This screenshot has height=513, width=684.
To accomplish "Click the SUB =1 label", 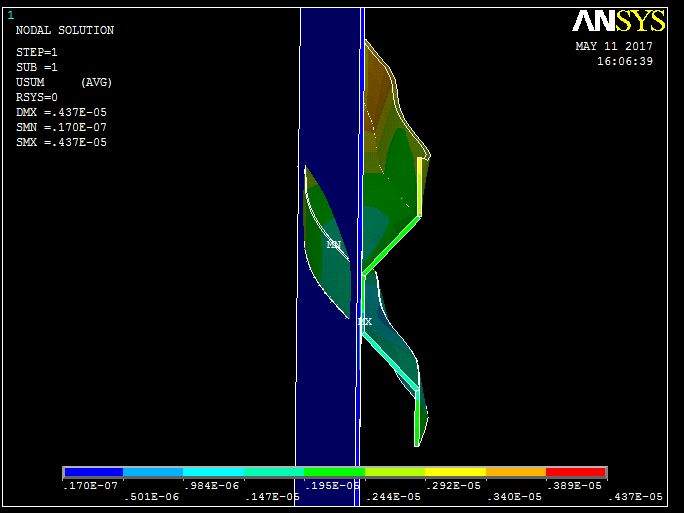I will pos(37,67).
